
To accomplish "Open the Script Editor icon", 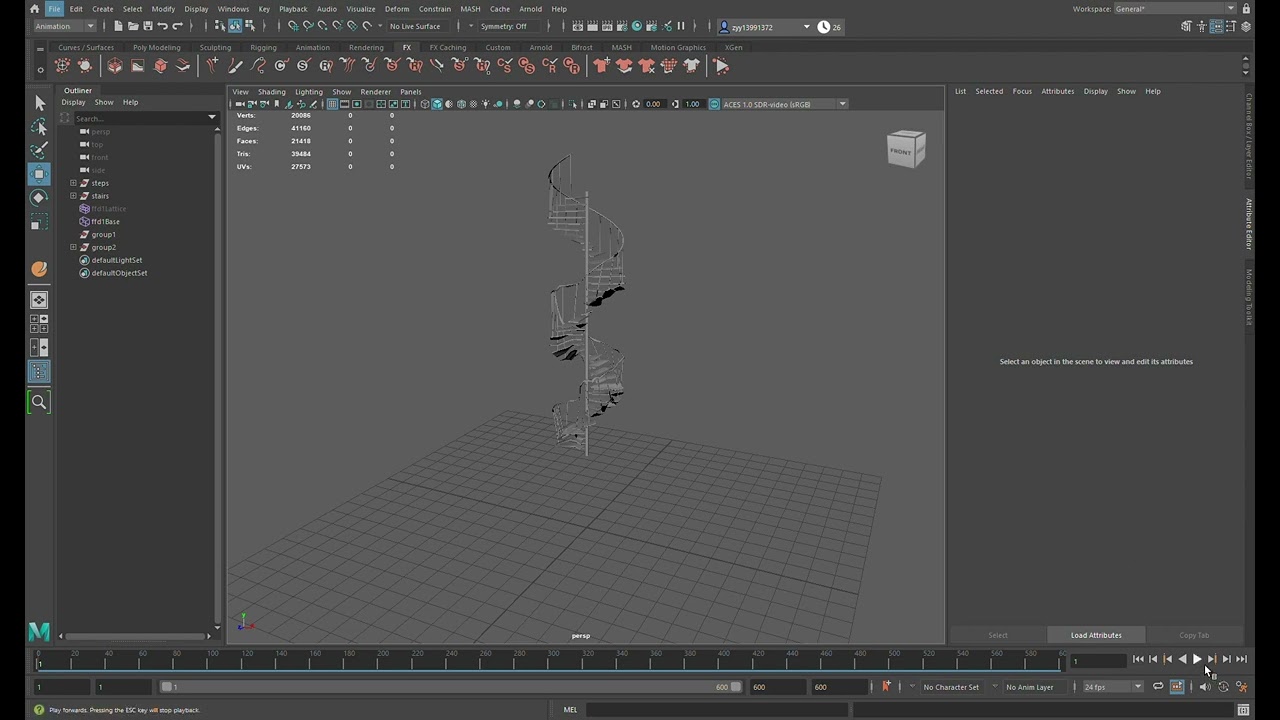I will (x=1243, y=710).
